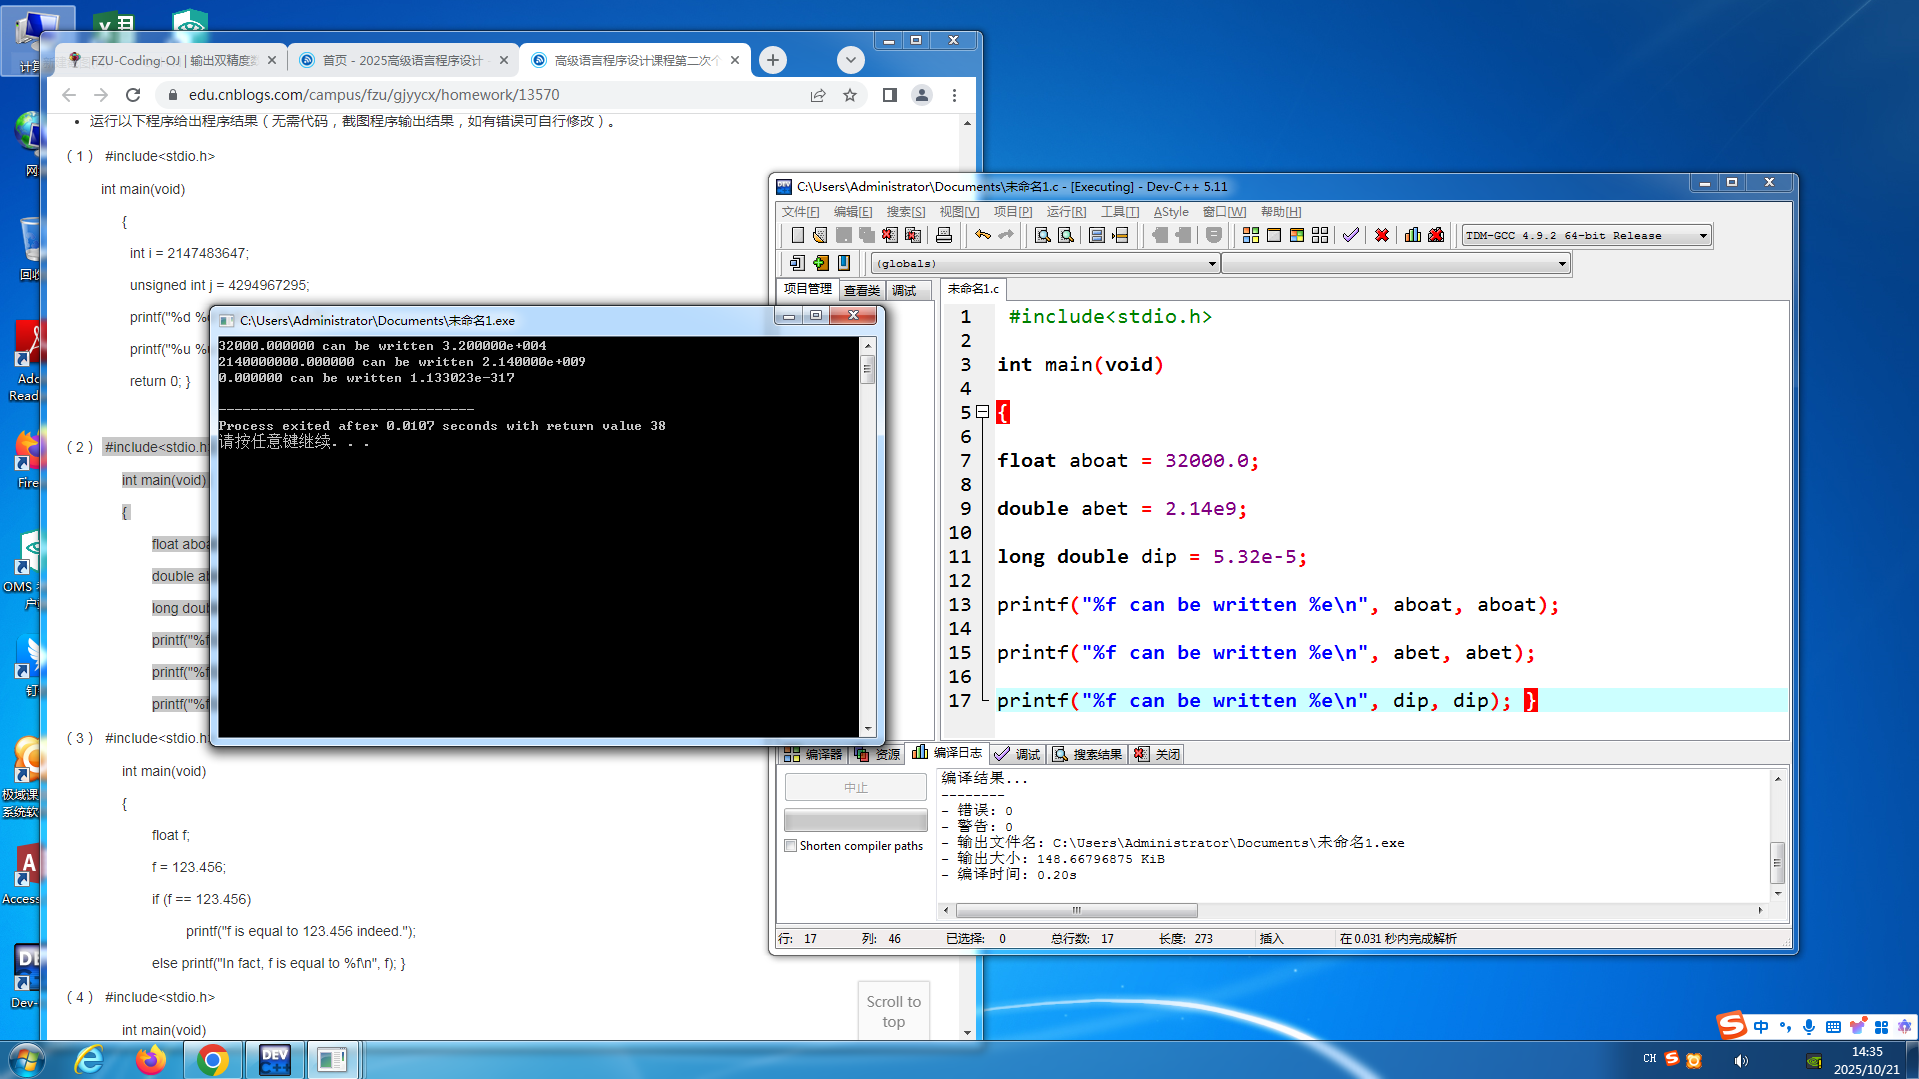Open a new Chrome tab with plus button
Screen dimensions: 1919x1079
(773, 60)
